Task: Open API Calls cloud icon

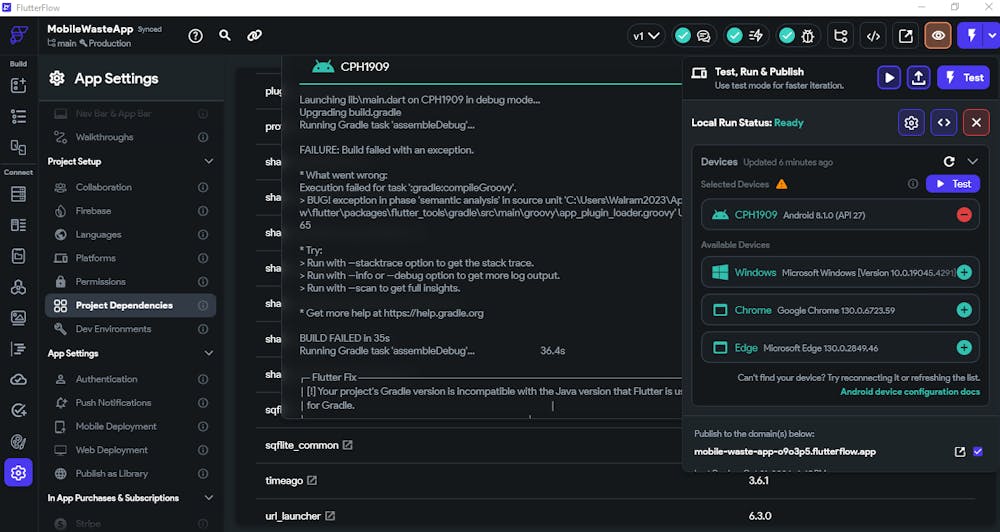Action: [x=18, y=380]
